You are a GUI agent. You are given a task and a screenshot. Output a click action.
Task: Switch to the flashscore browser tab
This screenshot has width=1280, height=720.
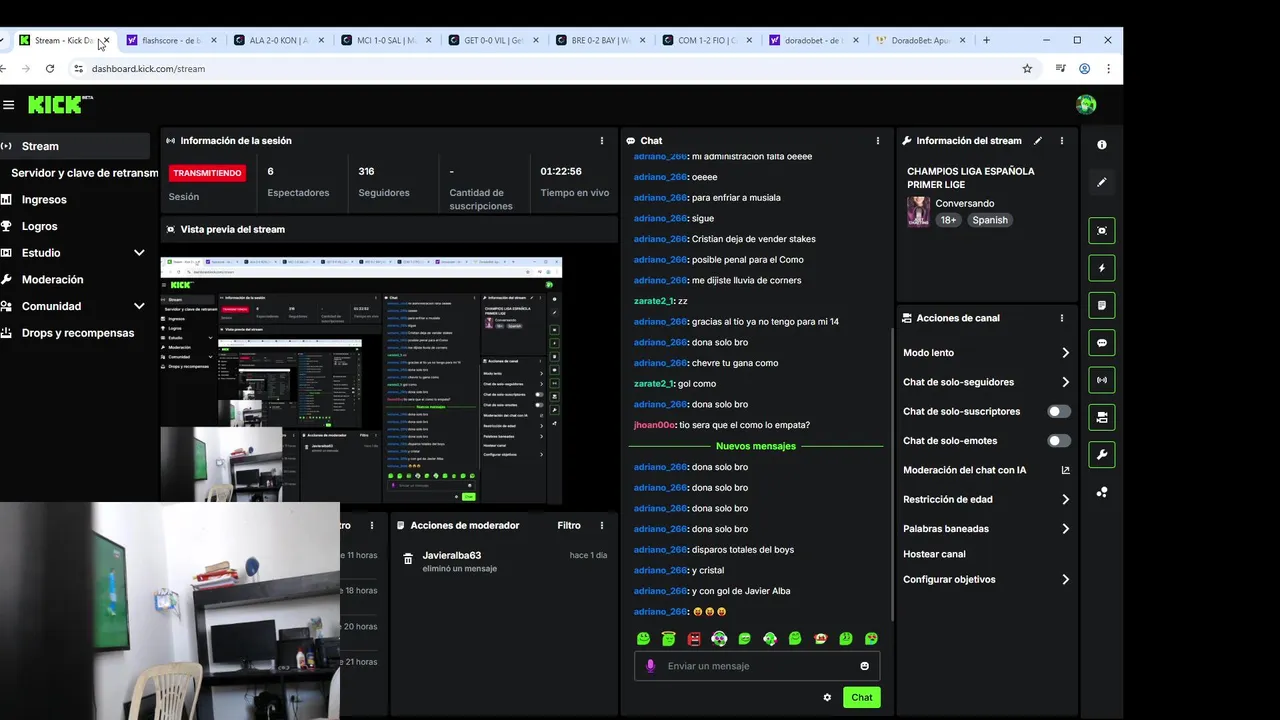pos(171,40)
